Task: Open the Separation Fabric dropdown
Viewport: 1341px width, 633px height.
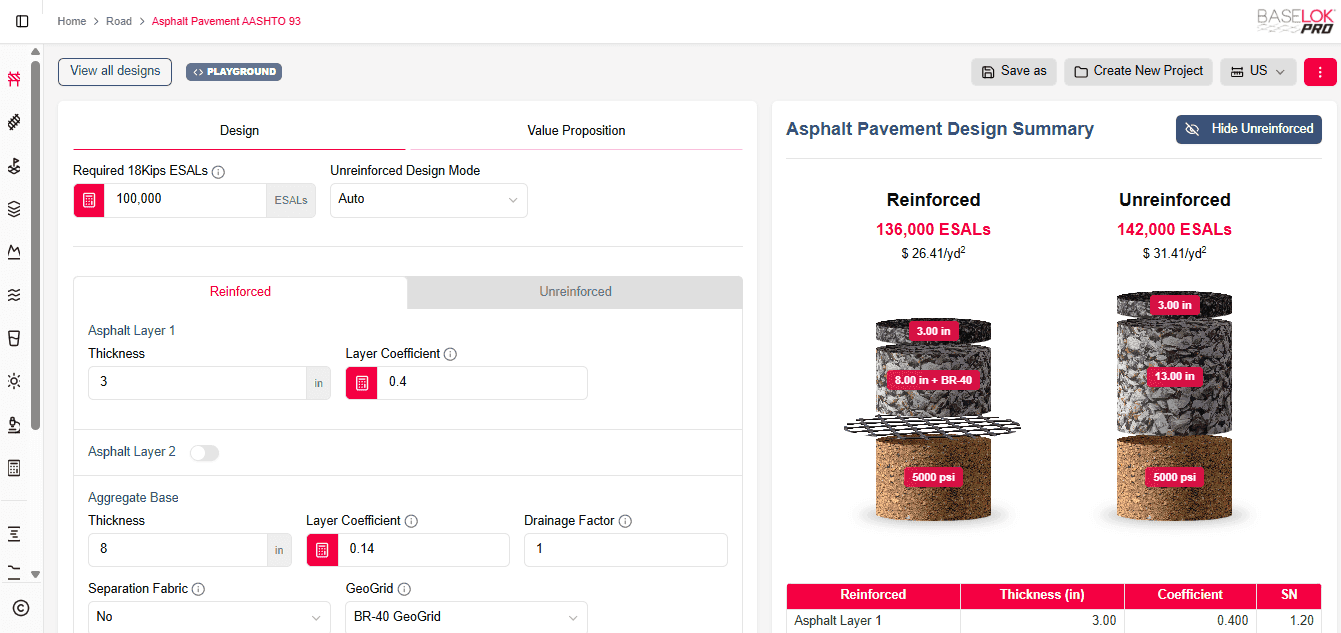Action: (209, 617)
